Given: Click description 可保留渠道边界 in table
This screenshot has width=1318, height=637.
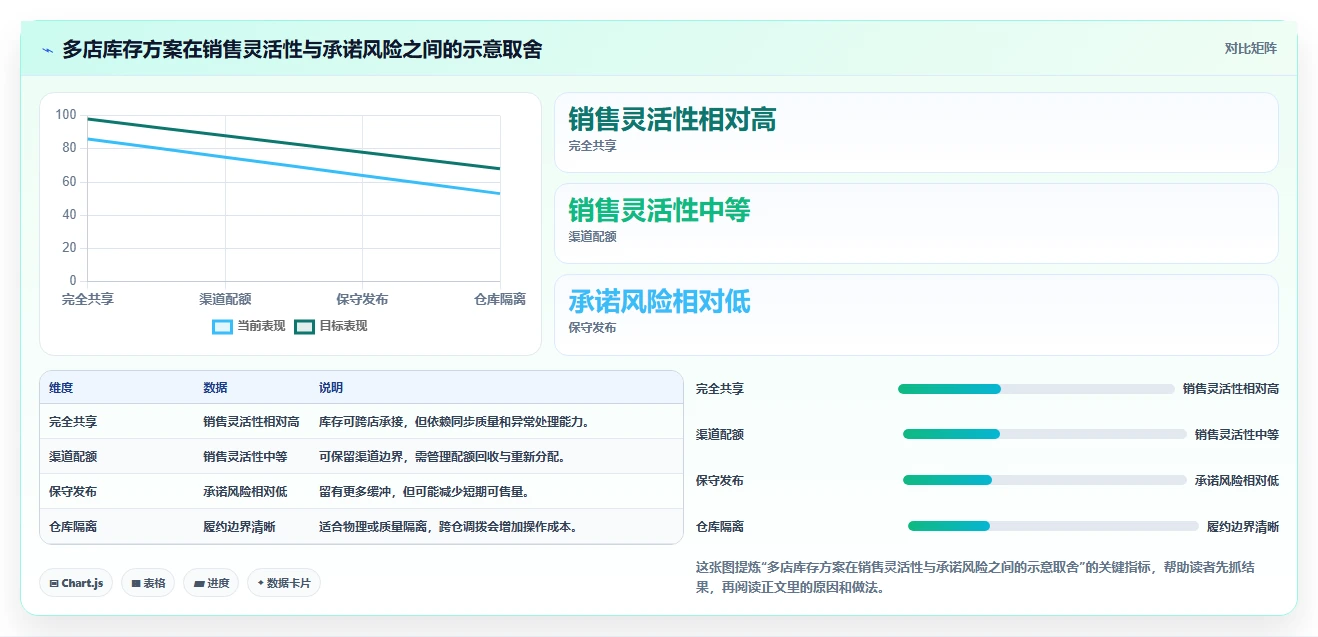Looking at the screenshot, I should point(443,457).
